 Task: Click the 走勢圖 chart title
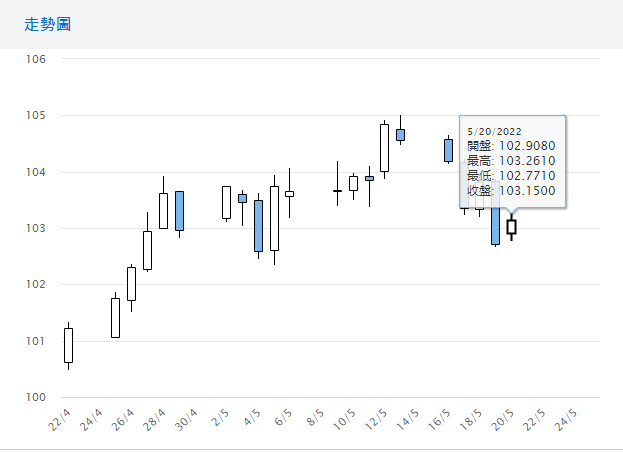point(47,23)
